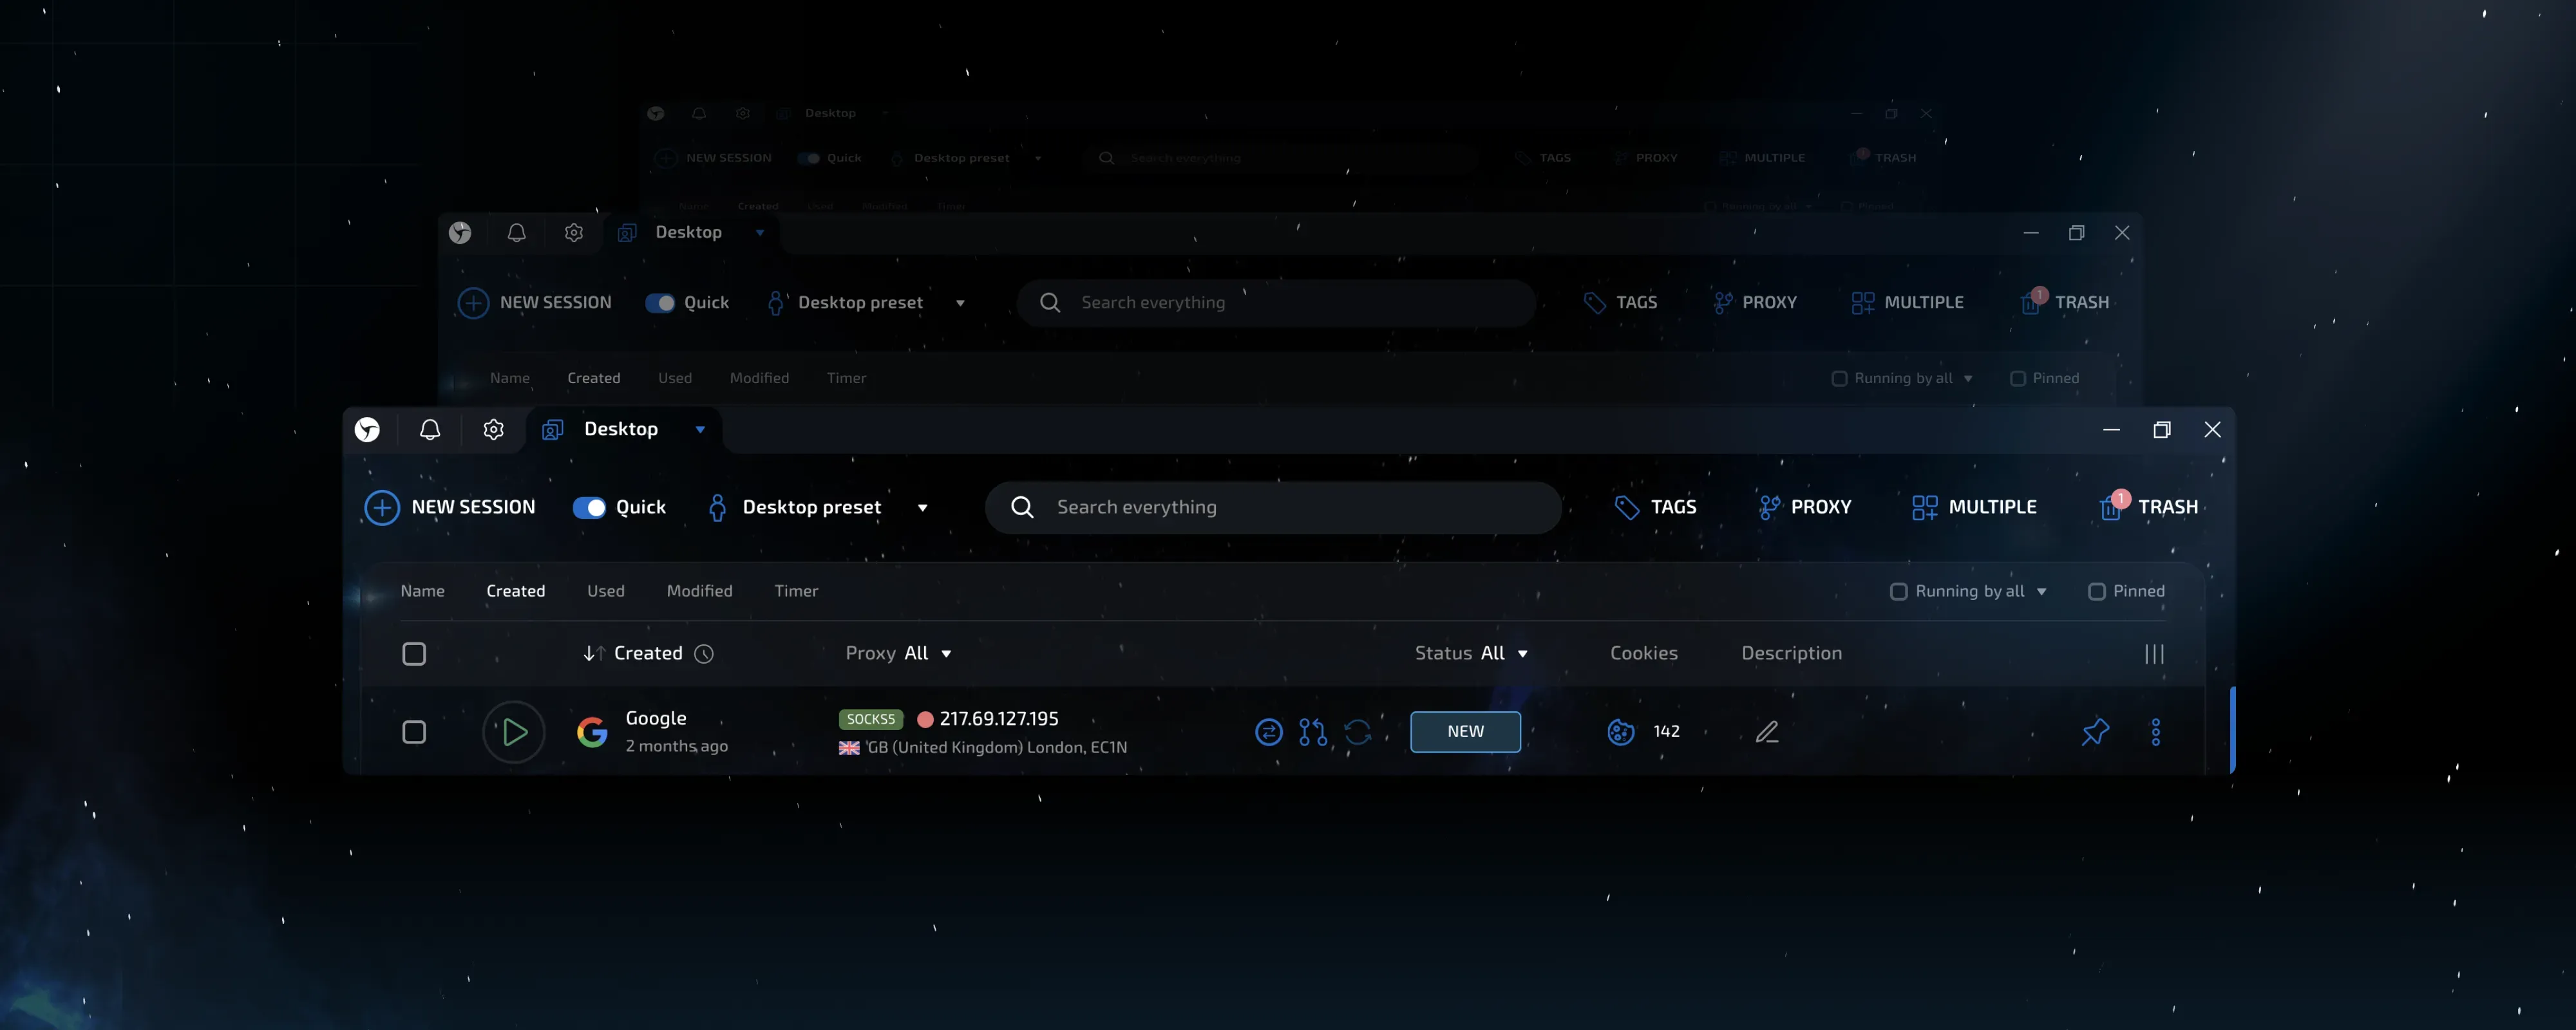Tick the Google session row checkbox
The width and height of the screenshot is (2576, 1030).
click(414, 732)
